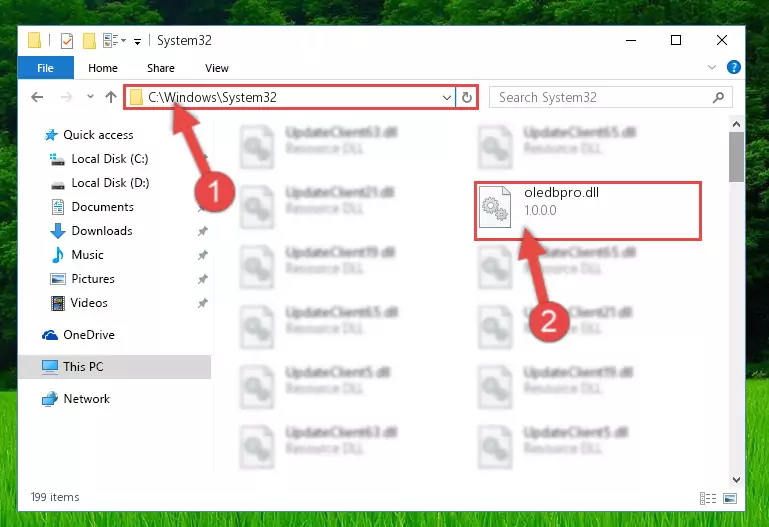Switch to Details view in status bar
769x527 pixels.
(708, 499)
